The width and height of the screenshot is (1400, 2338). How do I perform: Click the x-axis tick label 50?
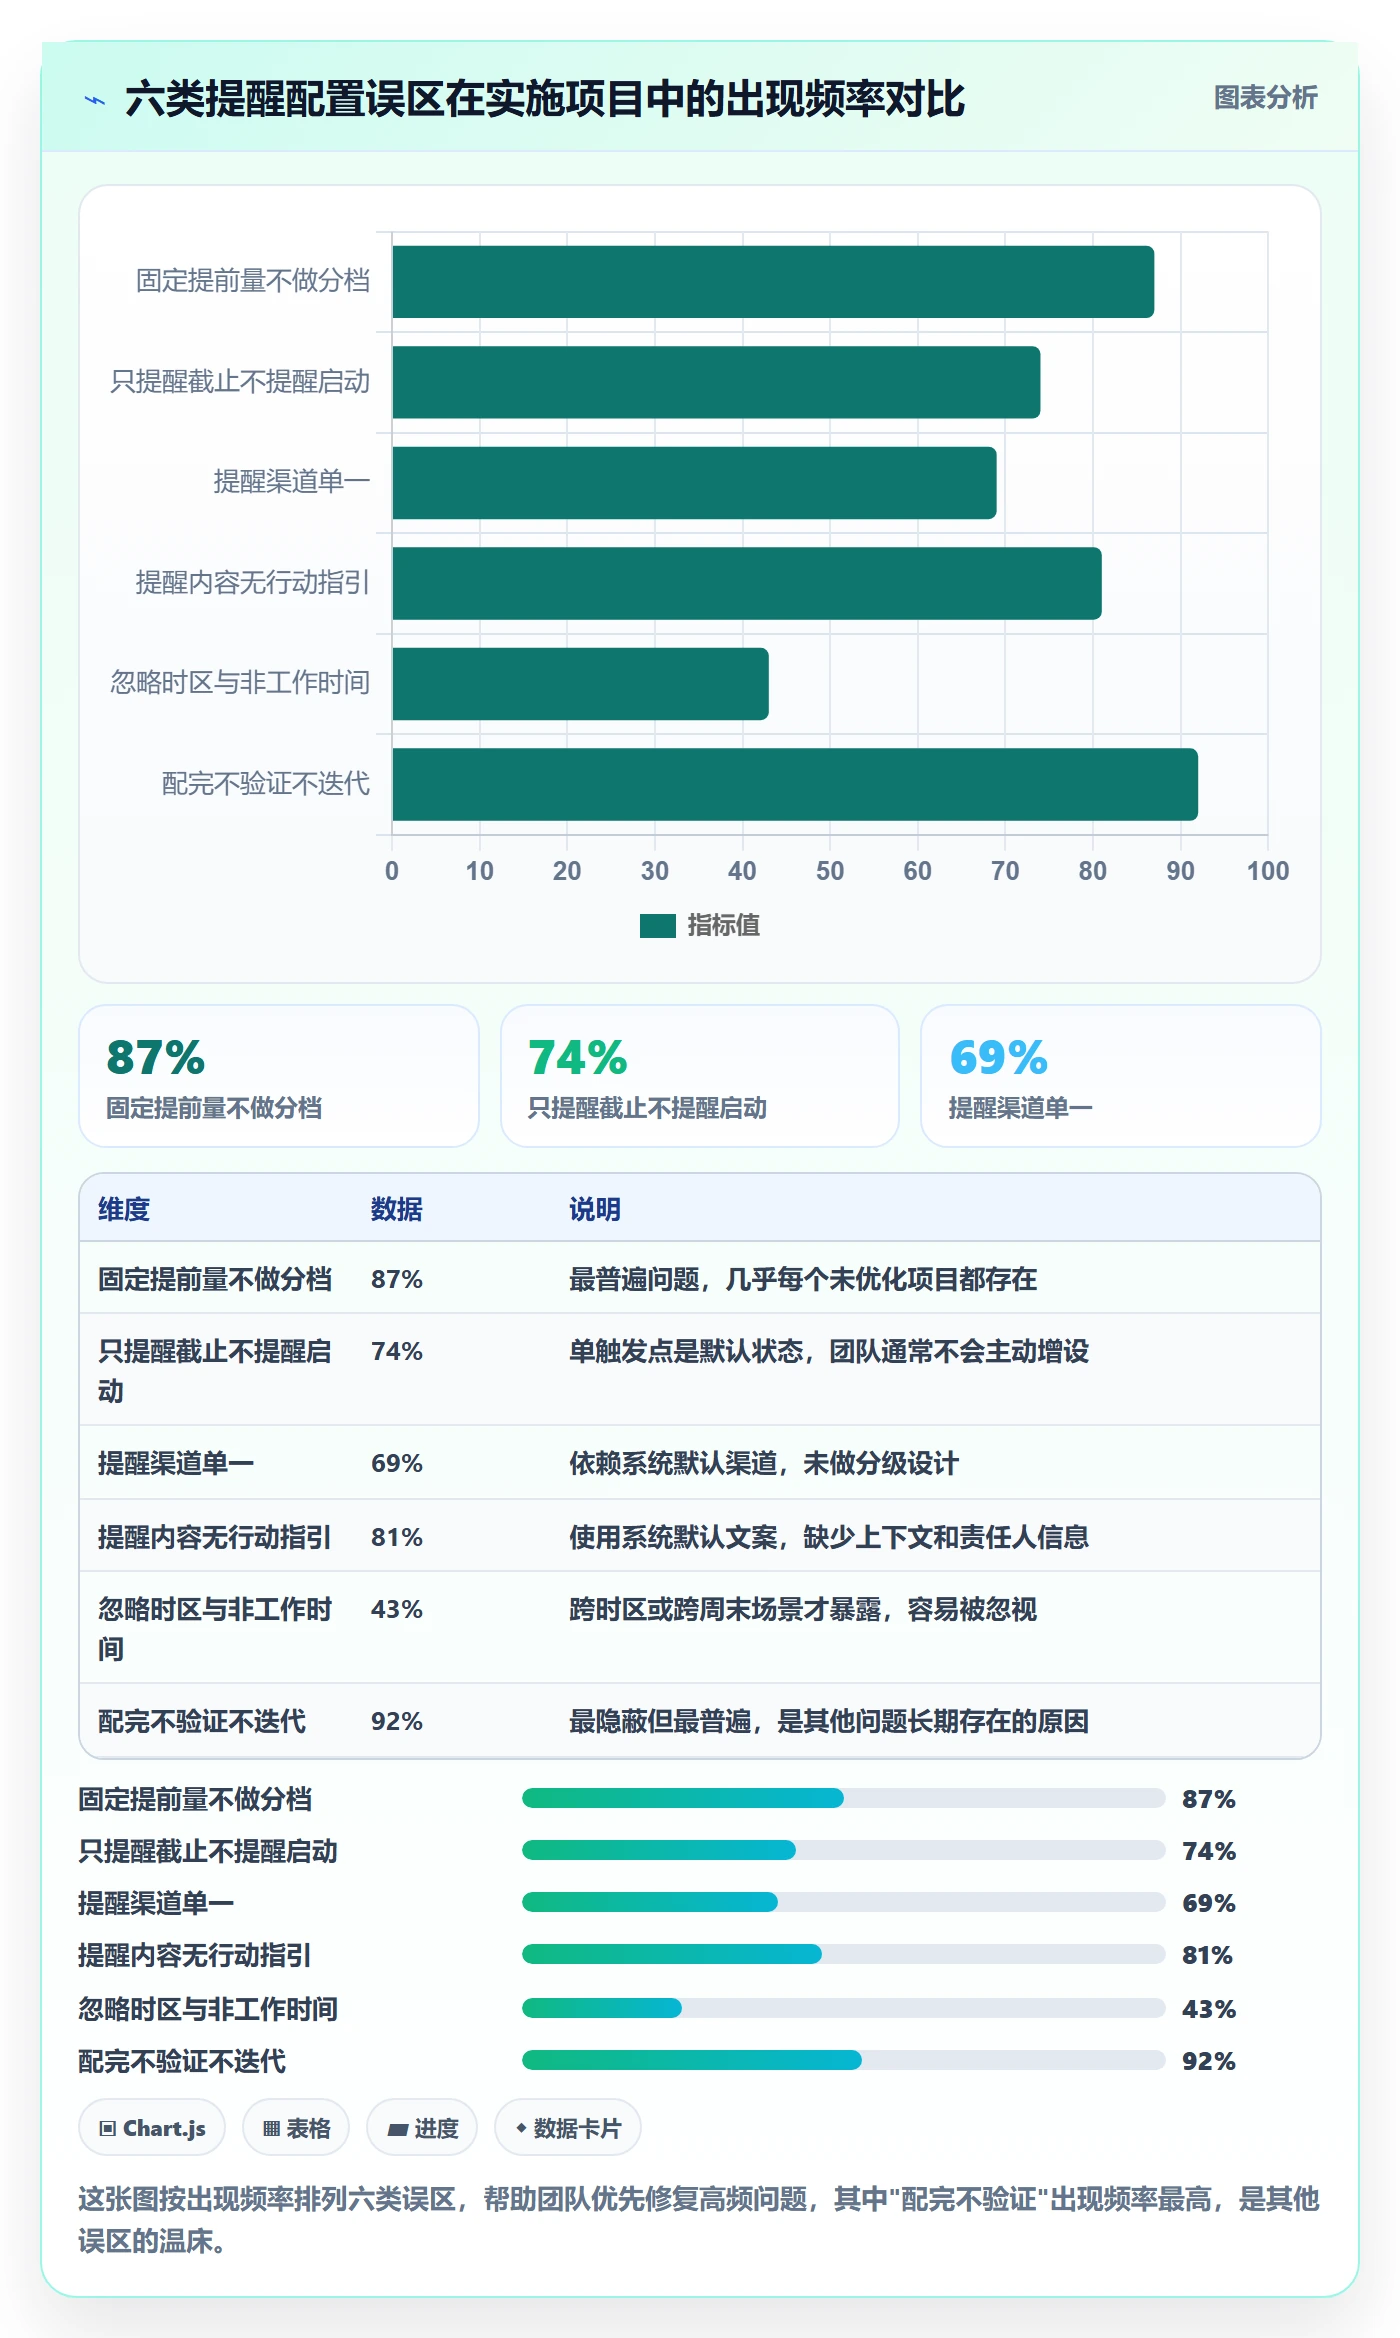830,871
